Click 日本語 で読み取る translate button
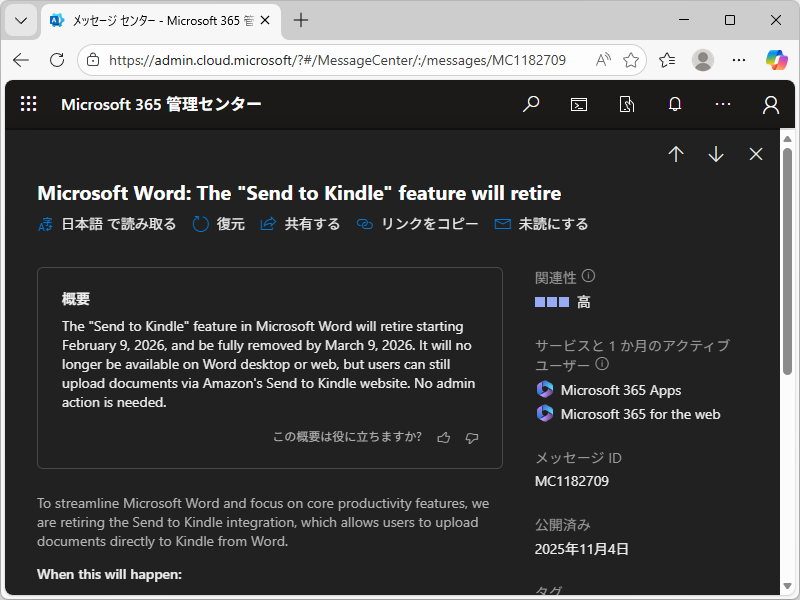800x600 pixels. click(x=107, y=224)
